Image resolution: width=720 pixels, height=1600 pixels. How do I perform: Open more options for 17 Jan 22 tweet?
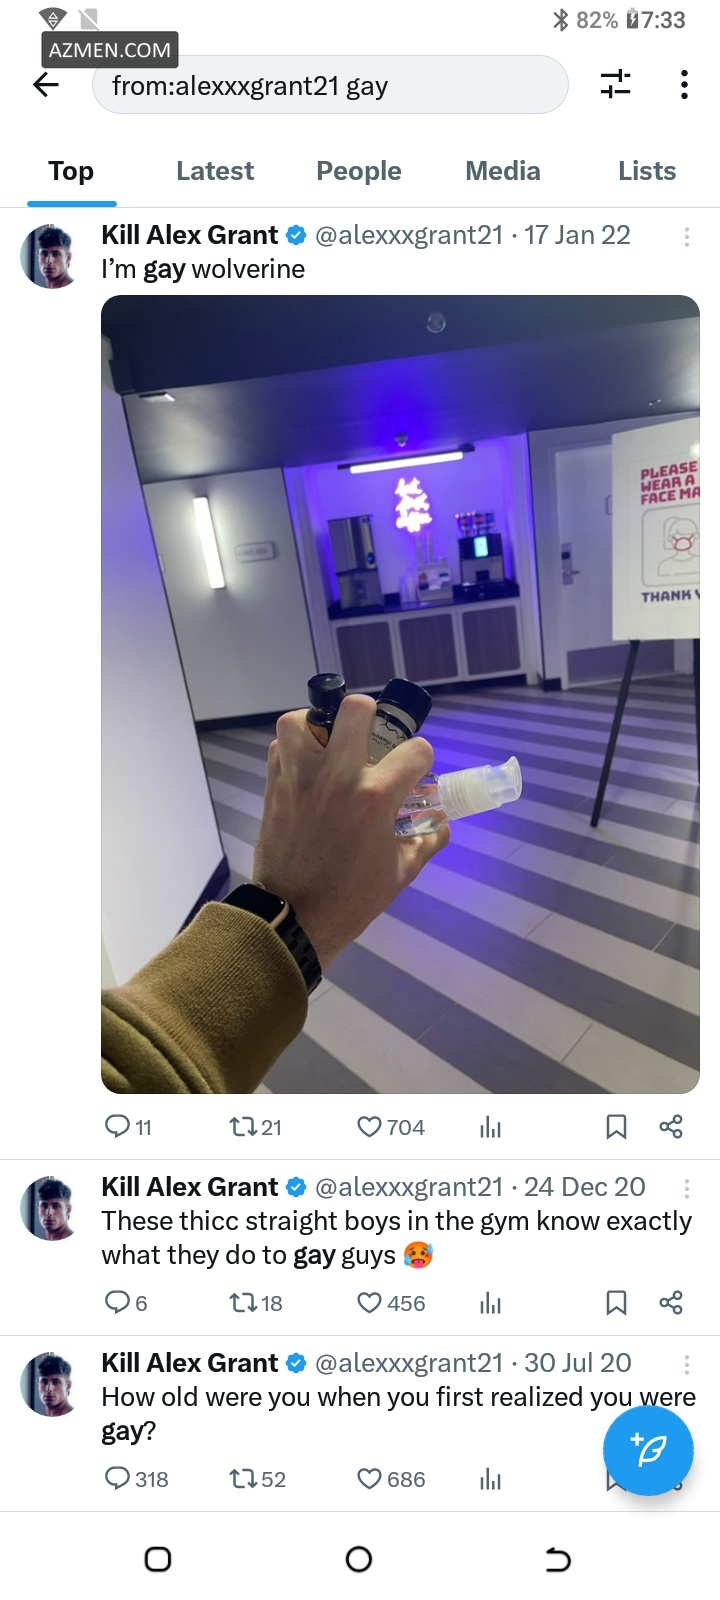[686, 237]
